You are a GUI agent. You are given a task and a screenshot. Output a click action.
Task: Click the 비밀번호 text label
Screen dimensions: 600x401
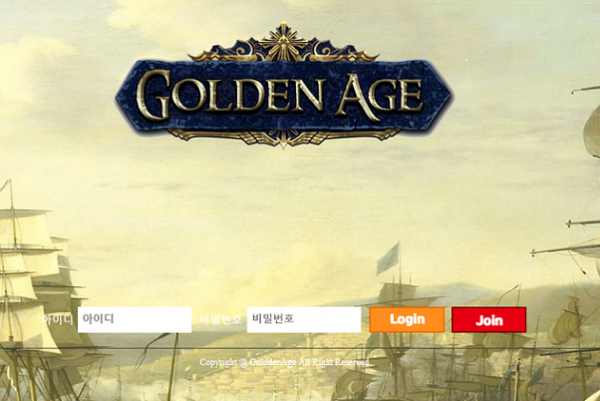tap(220, 319)
